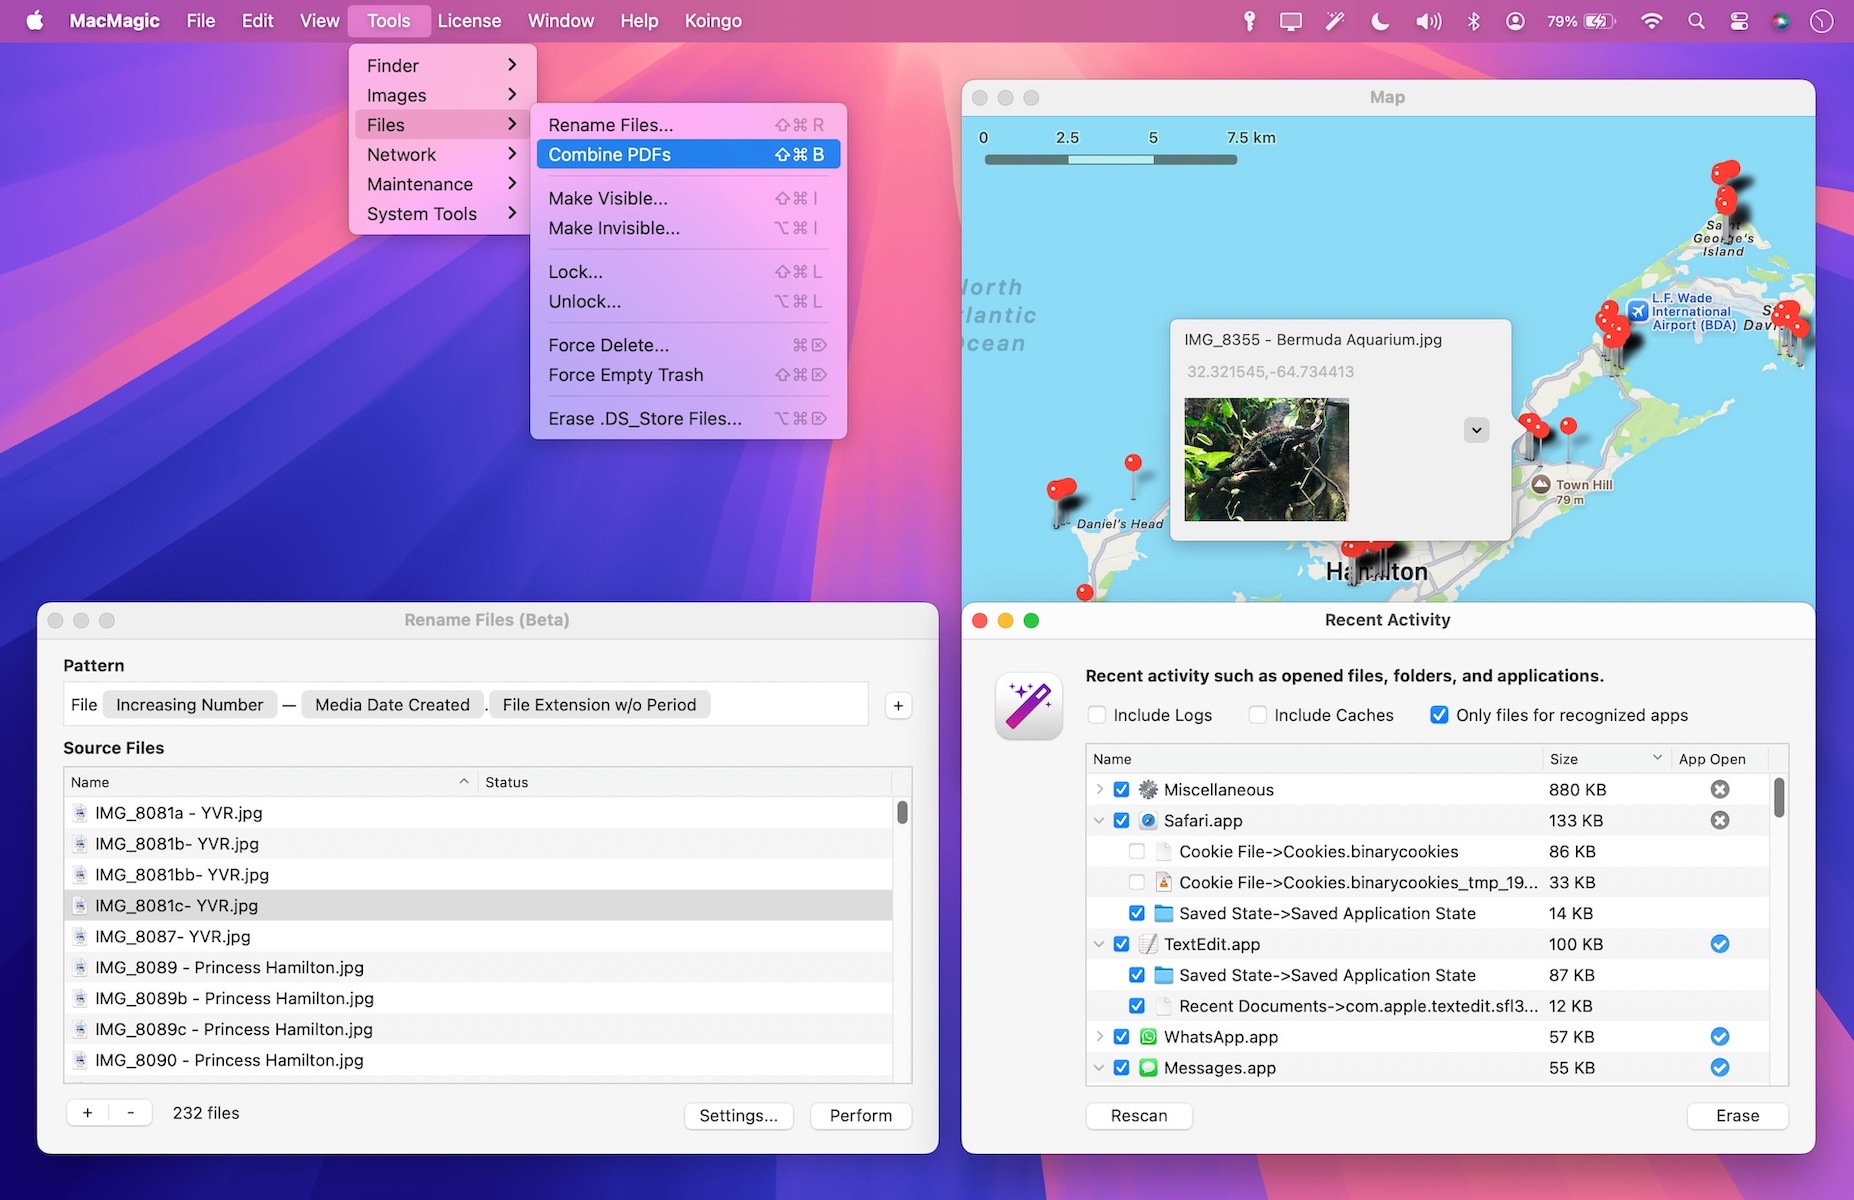Select IMG_8087- YVR.jpg in source files
1854x1200 pixels.
click(478, 936)
